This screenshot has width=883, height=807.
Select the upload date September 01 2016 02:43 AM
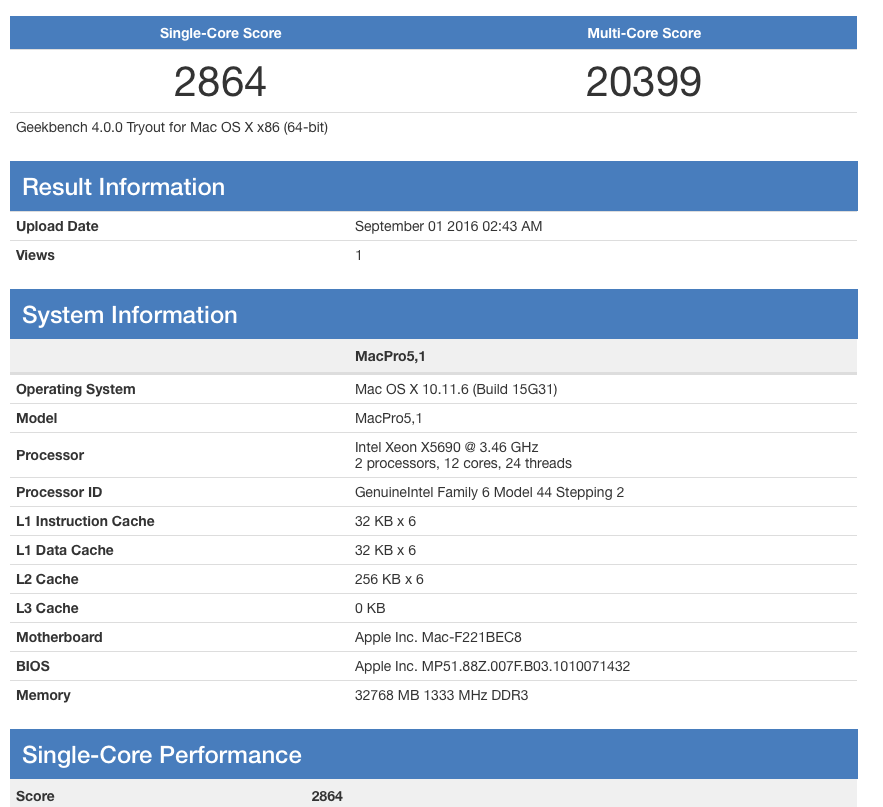tap(448, 226)
